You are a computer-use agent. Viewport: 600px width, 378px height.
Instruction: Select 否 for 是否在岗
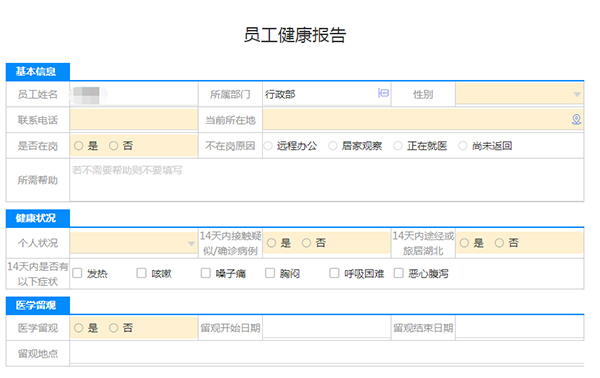(113, 146)
